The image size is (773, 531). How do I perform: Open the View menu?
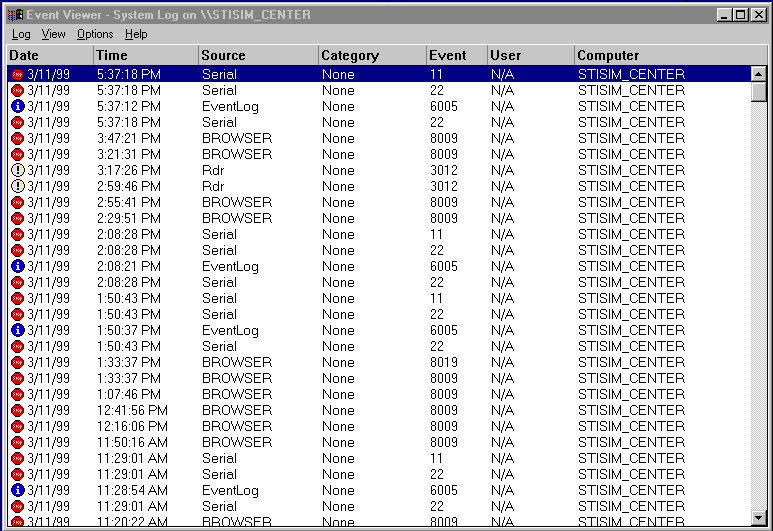click(x=53, y=34)
